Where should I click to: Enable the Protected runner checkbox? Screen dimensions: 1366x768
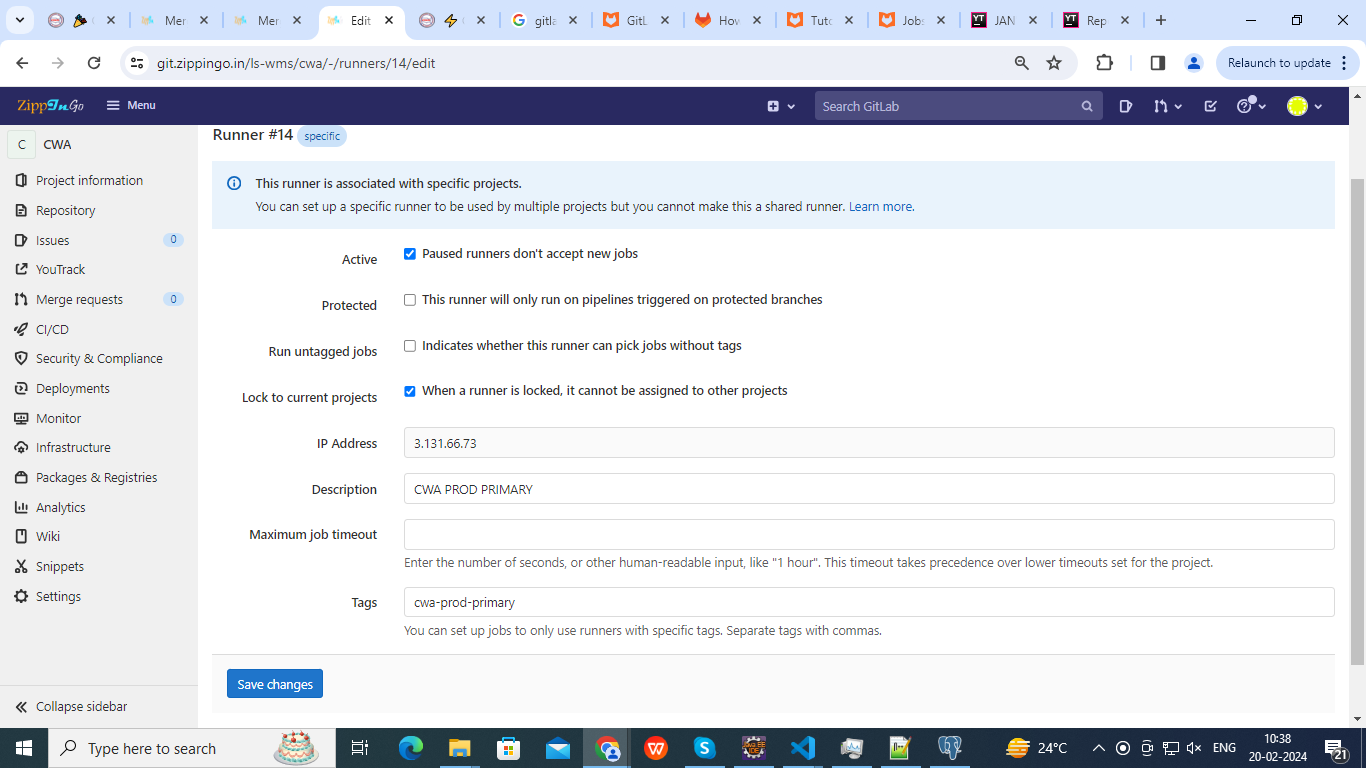(410, 300)
